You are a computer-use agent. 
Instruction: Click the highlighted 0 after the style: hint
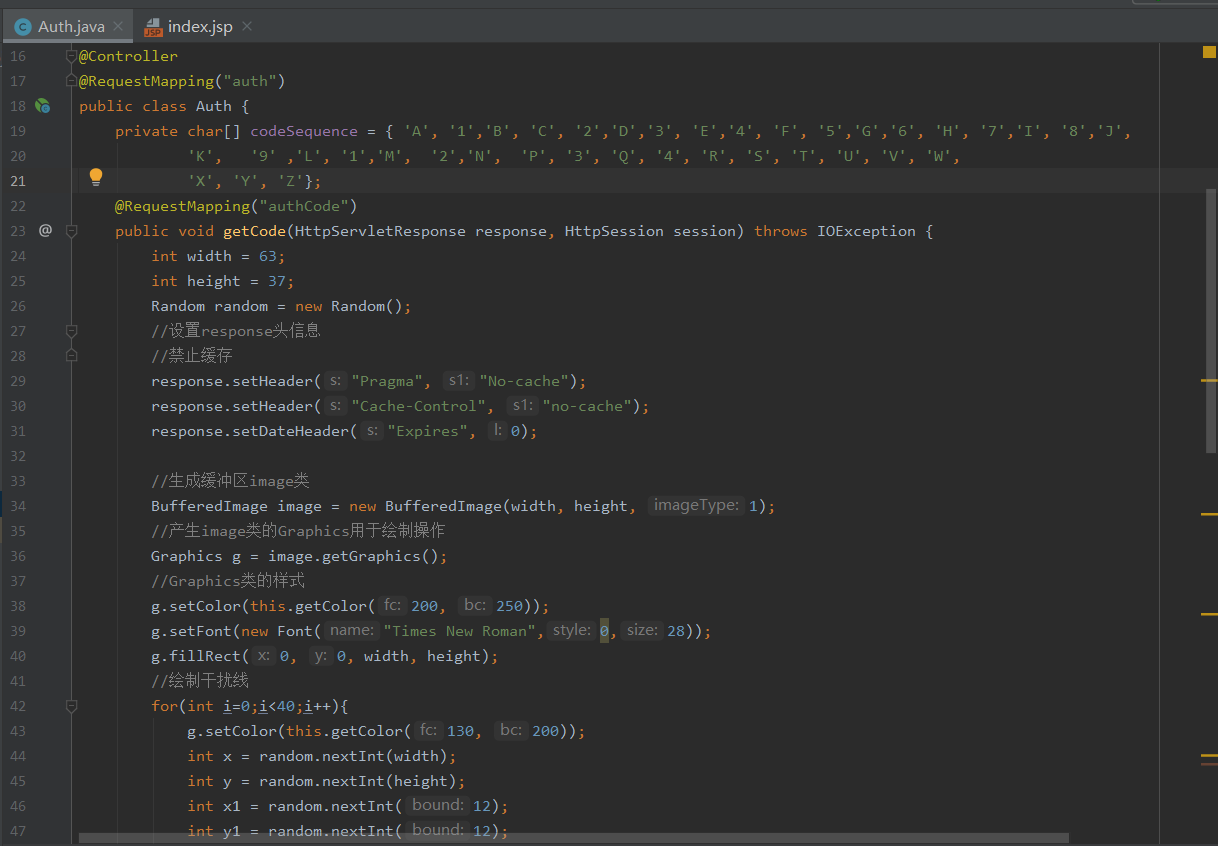pos(604,631)
